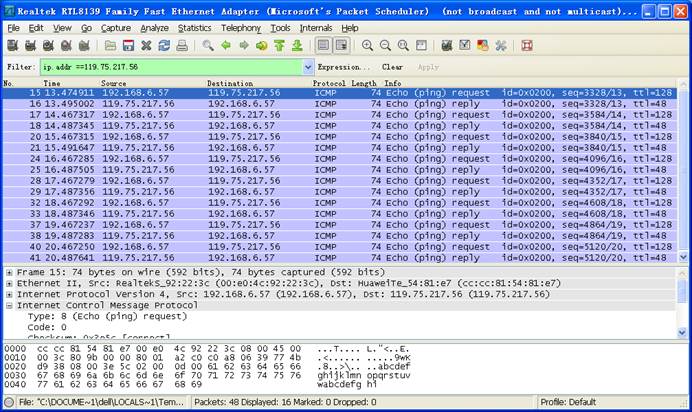Screen dimensions: 692x412
Task: Click packet list scrollbar down arrow
Action: point(683,257)
